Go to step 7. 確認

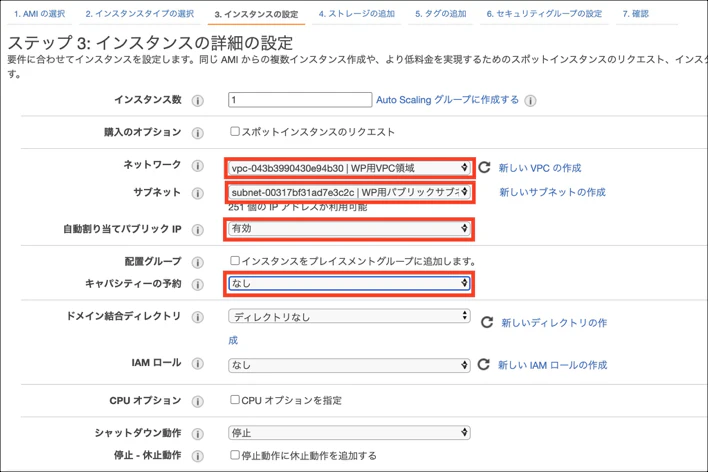click(x=635, y=14)
